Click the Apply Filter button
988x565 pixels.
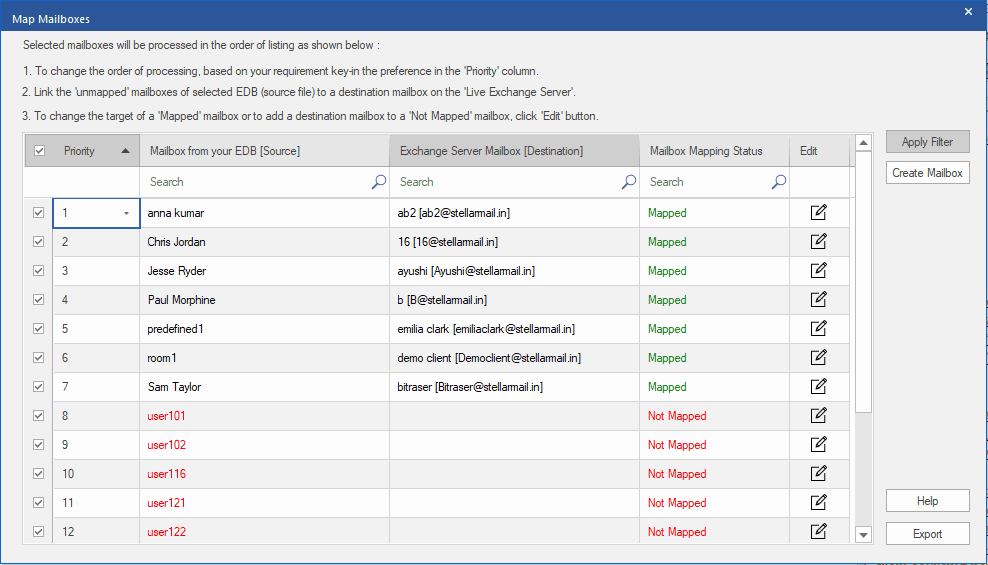928,142
